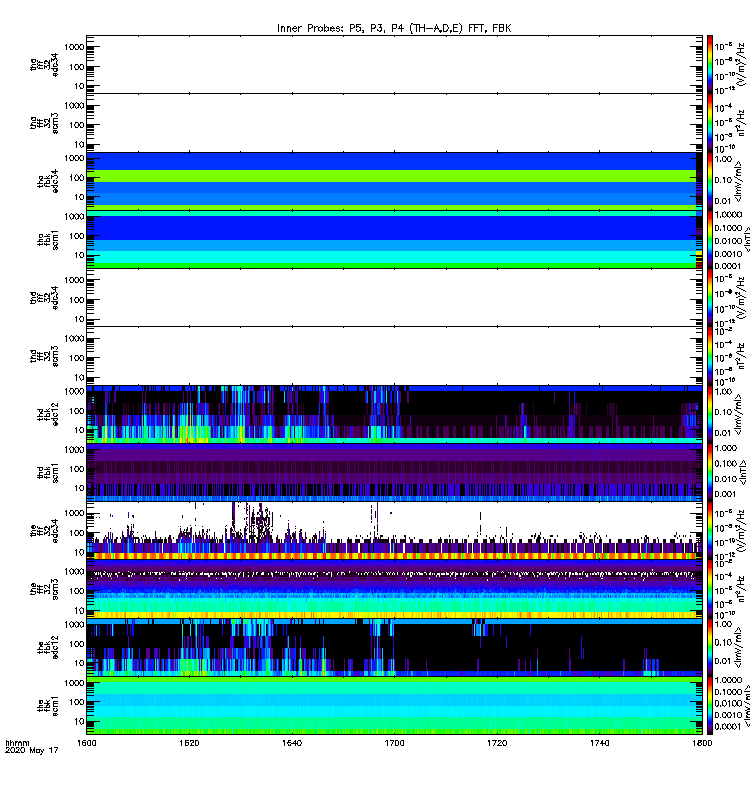Click the '2020 May 17' date label
Viewport: 750px width, 800px height.
pyautogui.click(x=32, y=751)
